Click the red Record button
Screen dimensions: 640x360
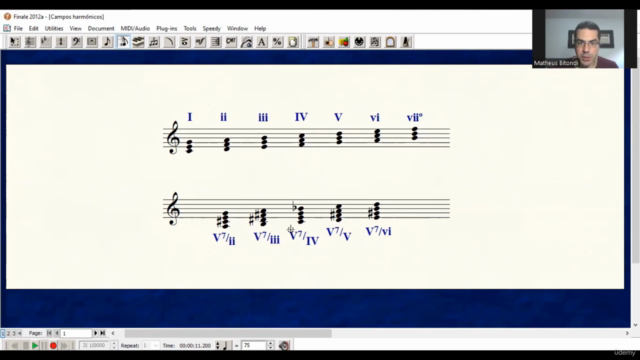53,346
